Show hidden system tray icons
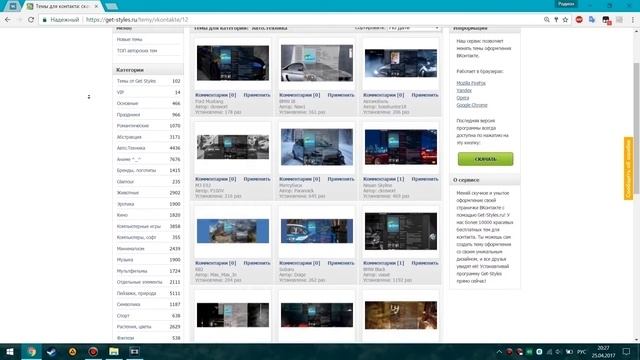 click(499, 351)
